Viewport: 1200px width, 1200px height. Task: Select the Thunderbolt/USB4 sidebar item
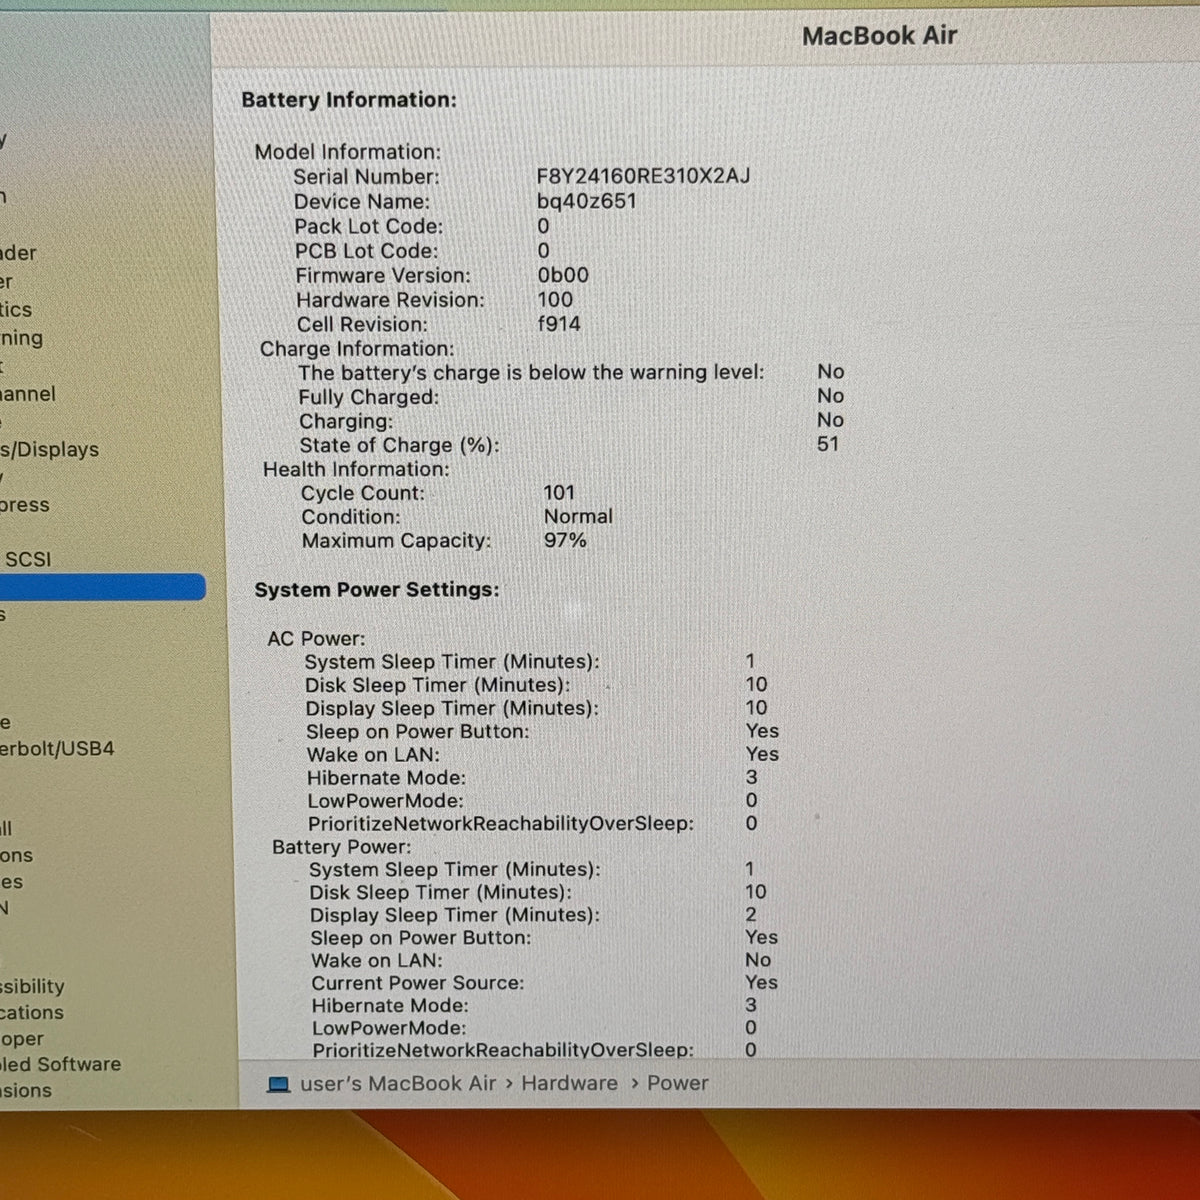[x=57, y=748]
